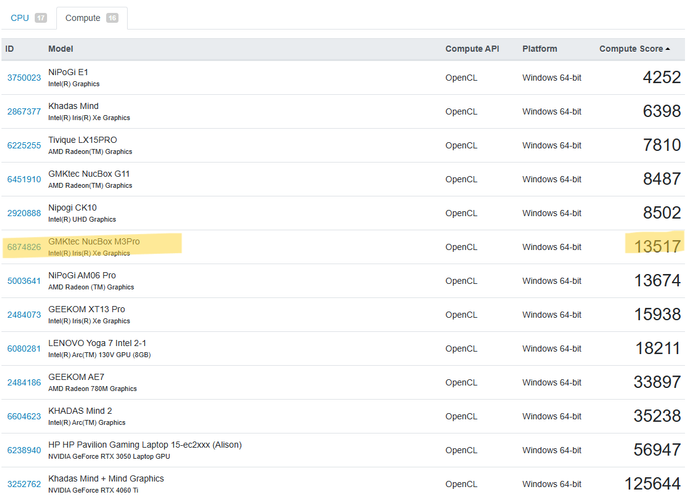Click the score 18211

pyautogui.click(x=658, y=349)
